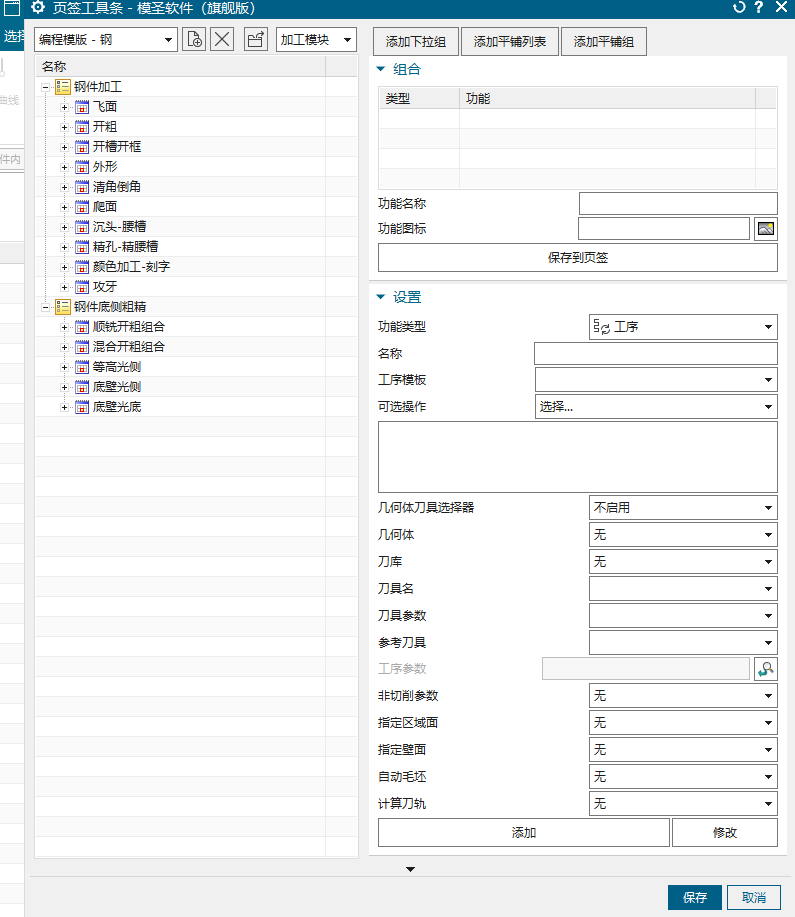Screen dimensions: 795x917
Task: Click the icon beside 混合开粗组合
Action: tap(82, 347)
